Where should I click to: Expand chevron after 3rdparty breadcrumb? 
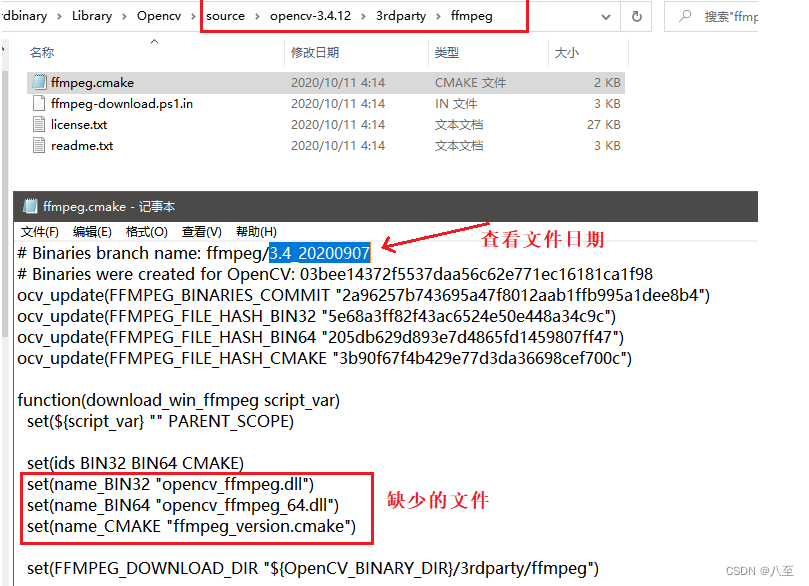438,17
